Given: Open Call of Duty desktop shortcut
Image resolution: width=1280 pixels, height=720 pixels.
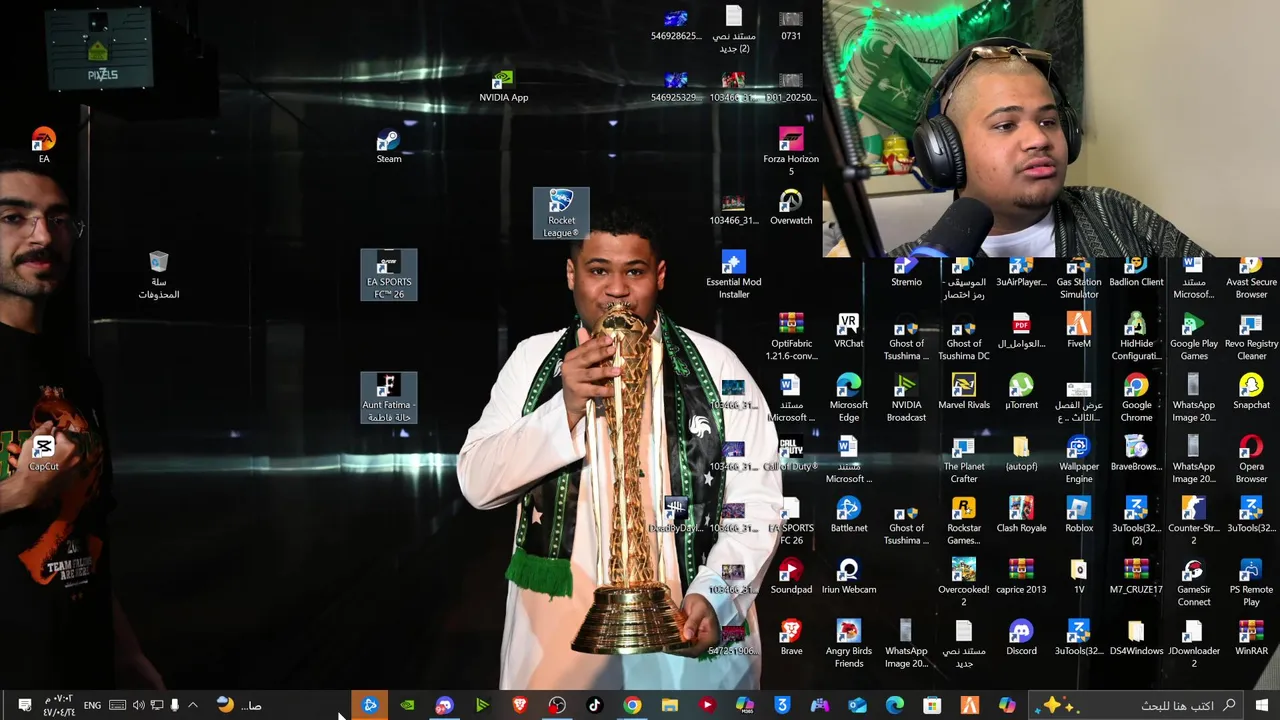Looking at the screenshot, I should (x=791, y=454).
